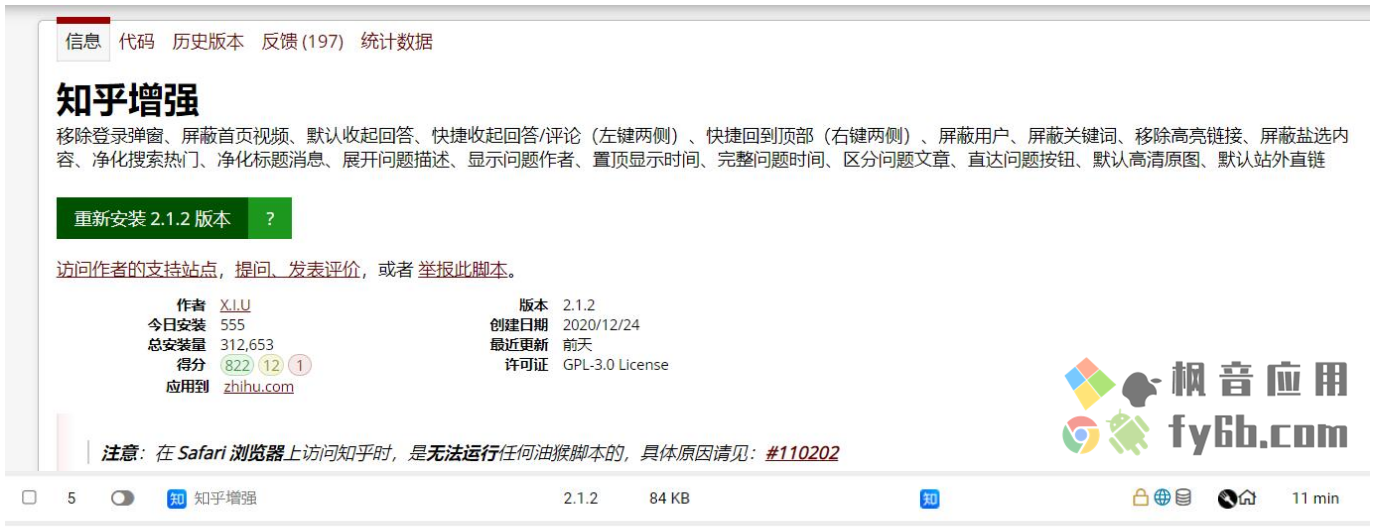Tick the checkbox for the 知乎增强 script row

(x=29, y=498)
